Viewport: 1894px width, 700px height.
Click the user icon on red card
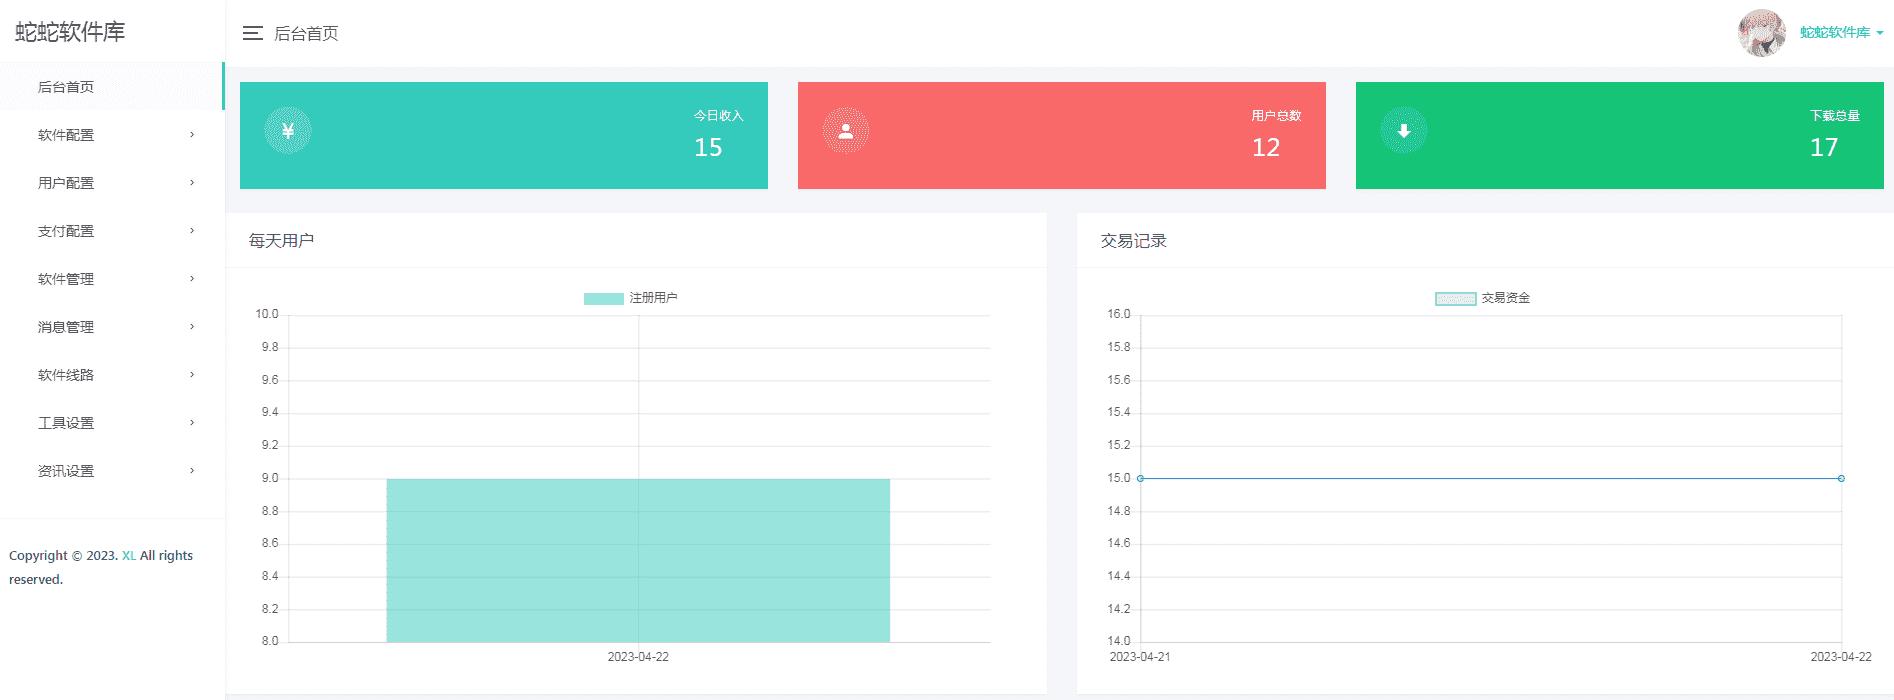[x=846, y=131]
